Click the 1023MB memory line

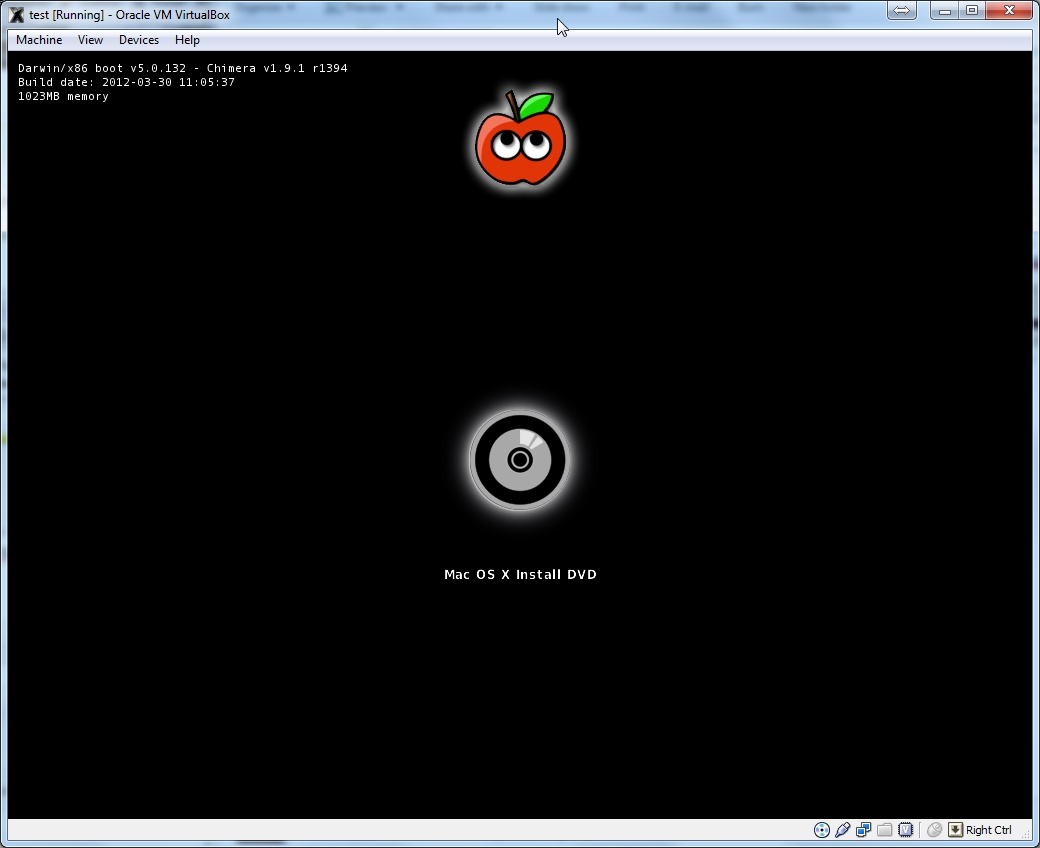(x=63, y=96)
